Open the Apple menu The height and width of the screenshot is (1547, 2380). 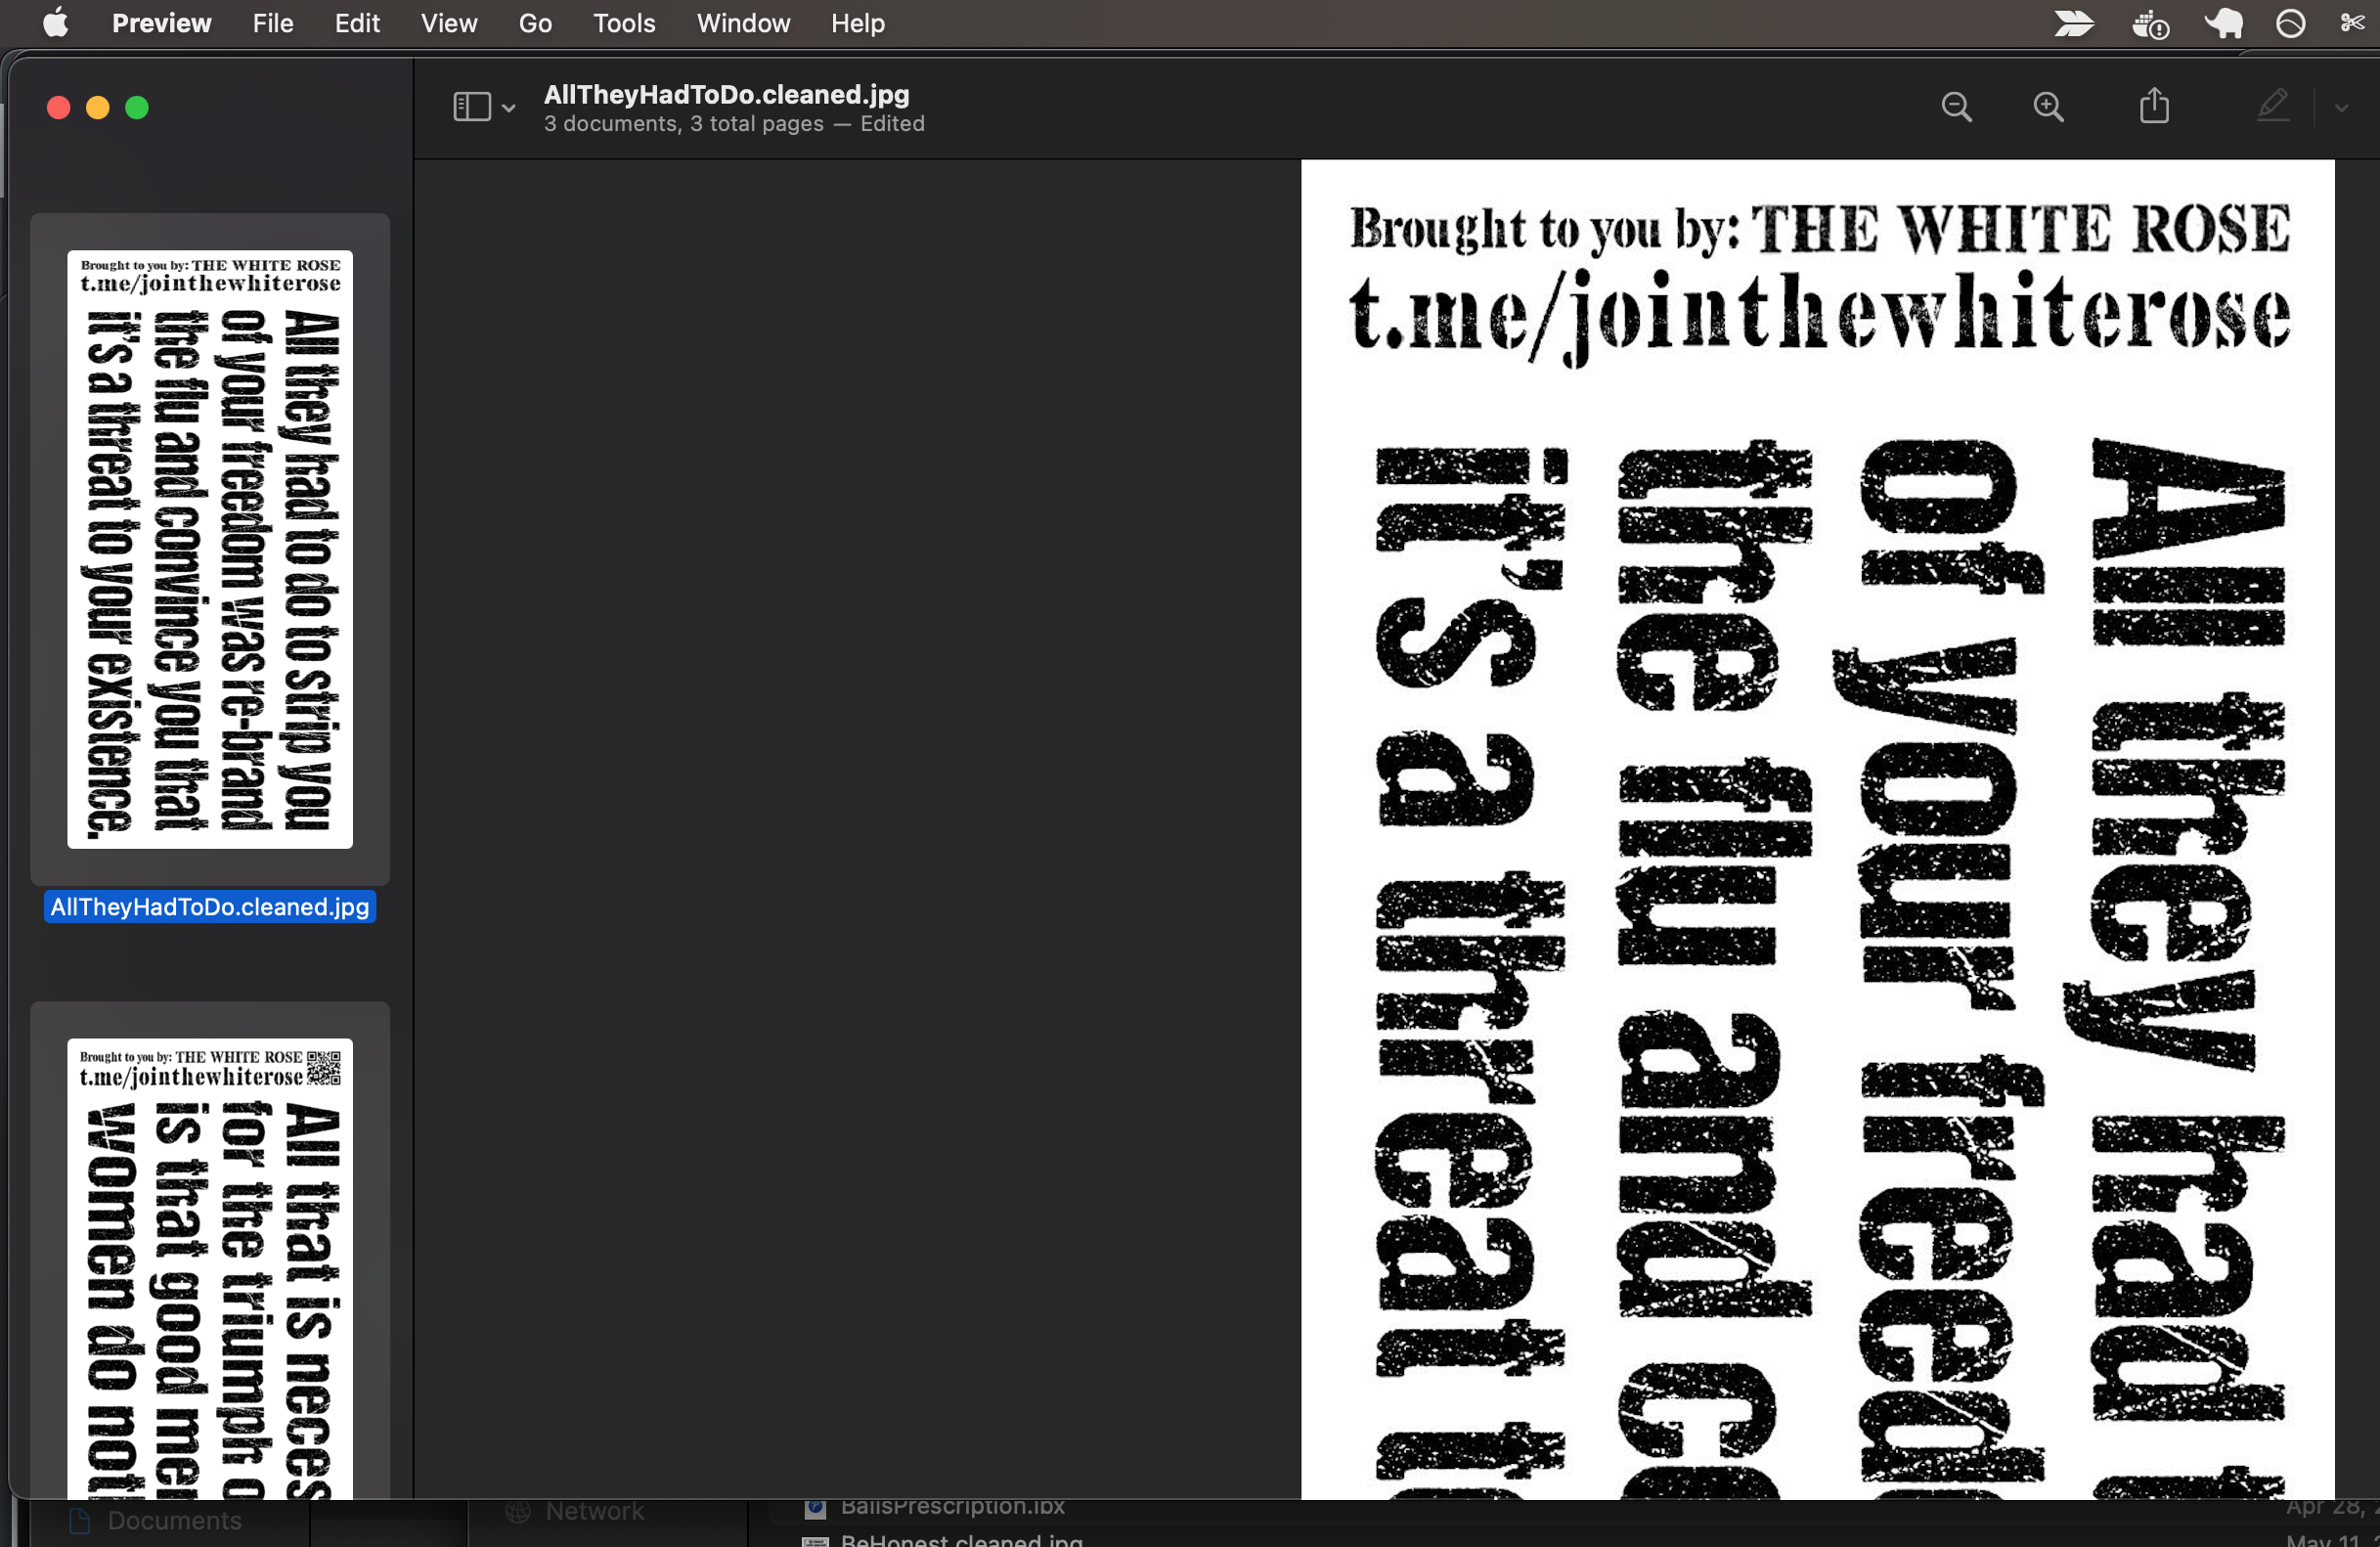point(56,23)
